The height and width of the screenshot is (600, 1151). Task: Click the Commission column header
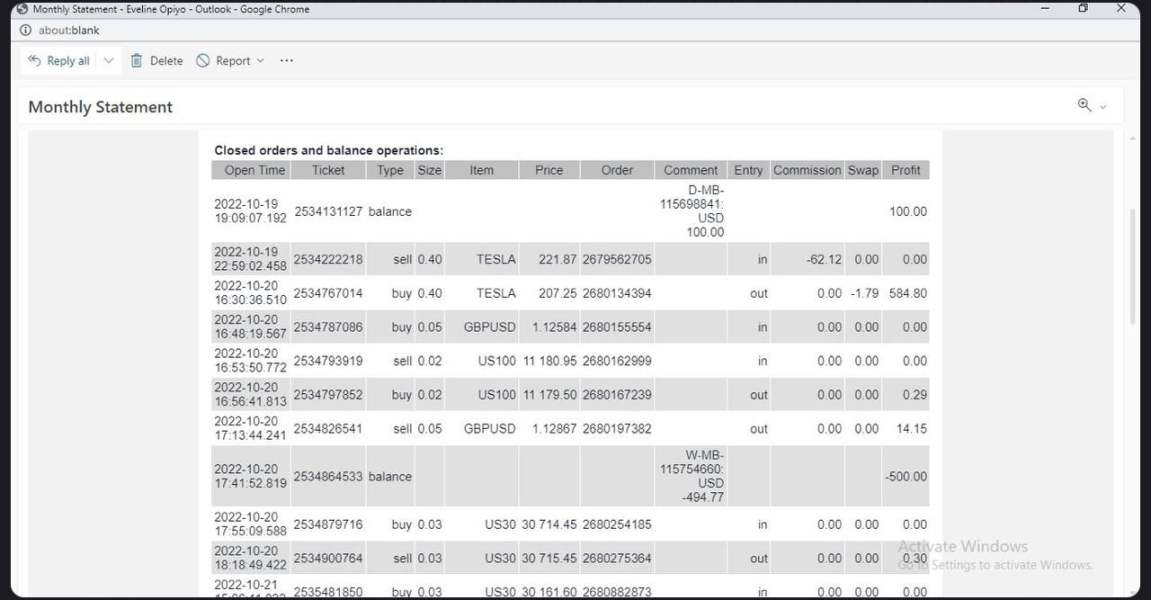coord(807,170)
